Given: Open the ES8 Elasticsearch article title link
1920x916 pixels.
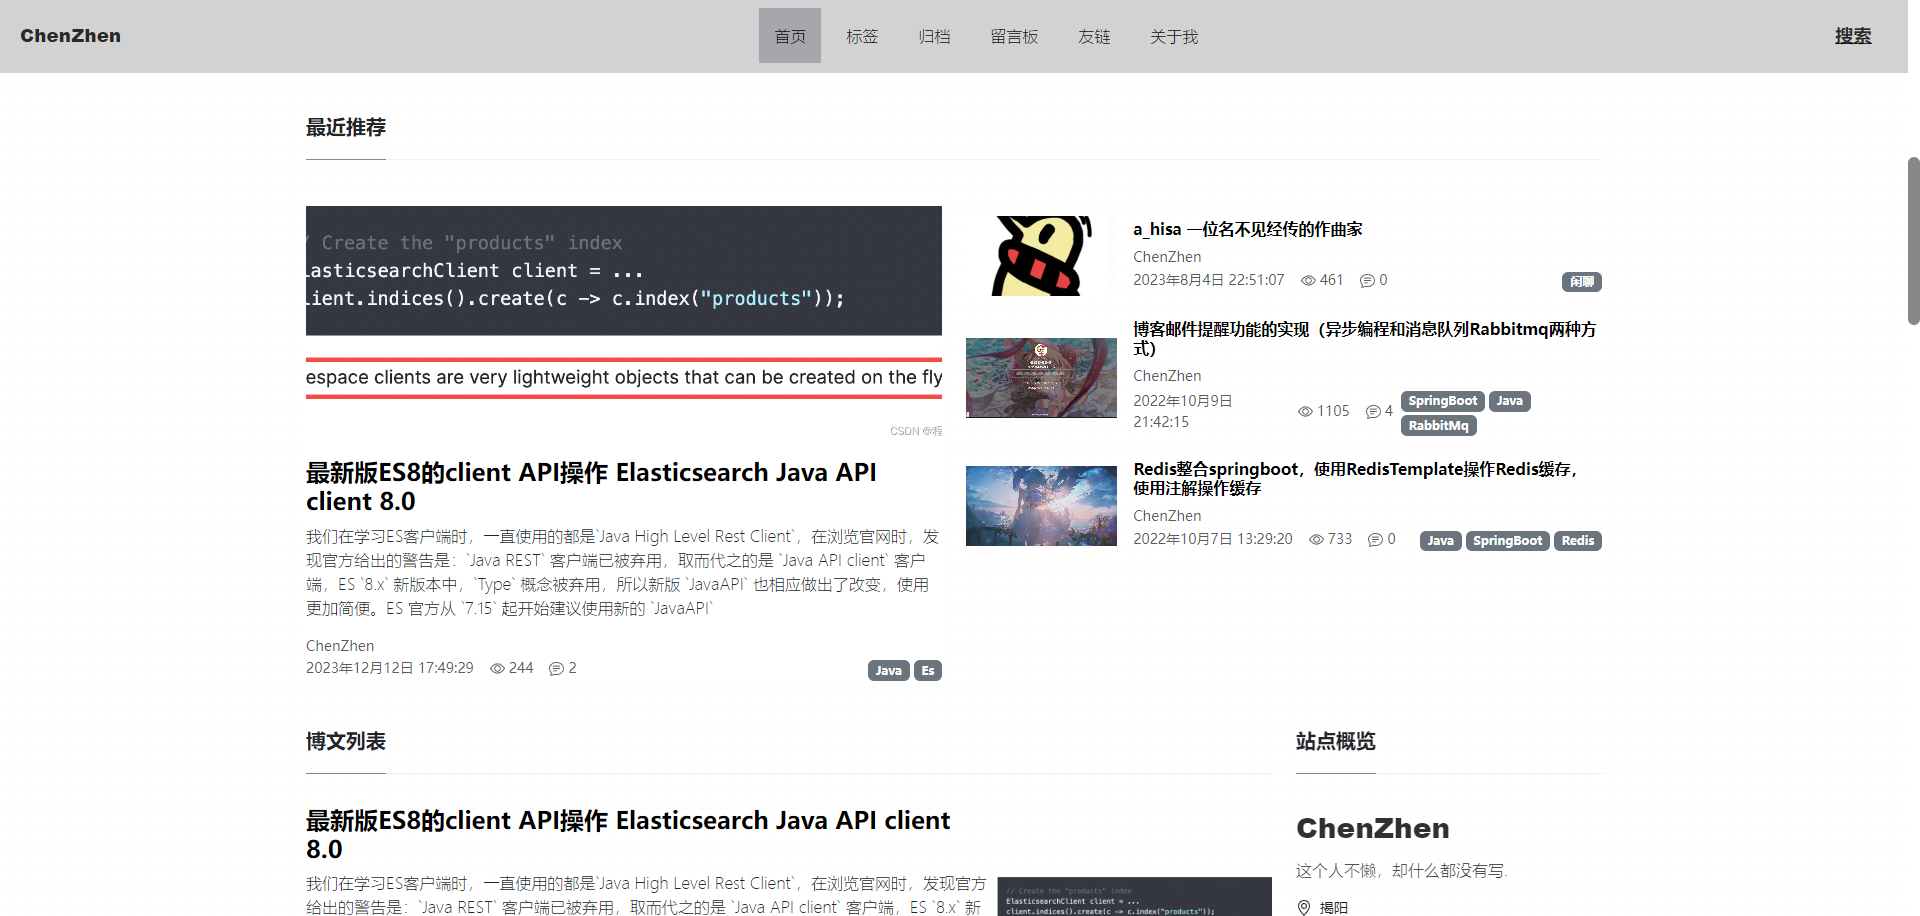Looking at the screenshot, I should [x=590, y=486].
